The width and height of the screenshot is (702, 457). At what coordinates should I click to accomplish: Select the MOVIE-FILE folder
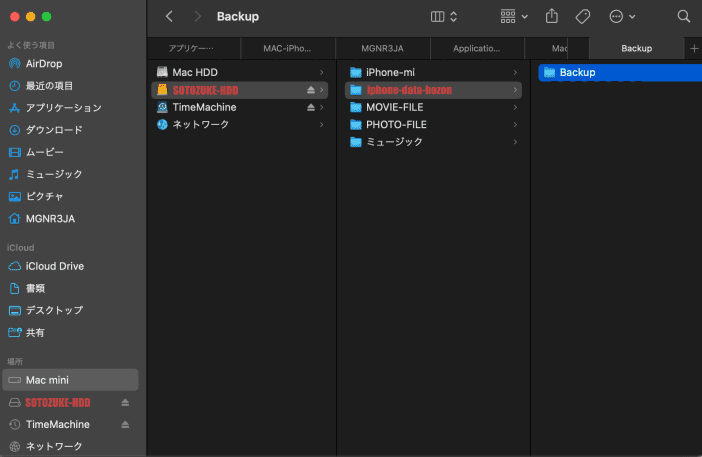pos(396,107)
